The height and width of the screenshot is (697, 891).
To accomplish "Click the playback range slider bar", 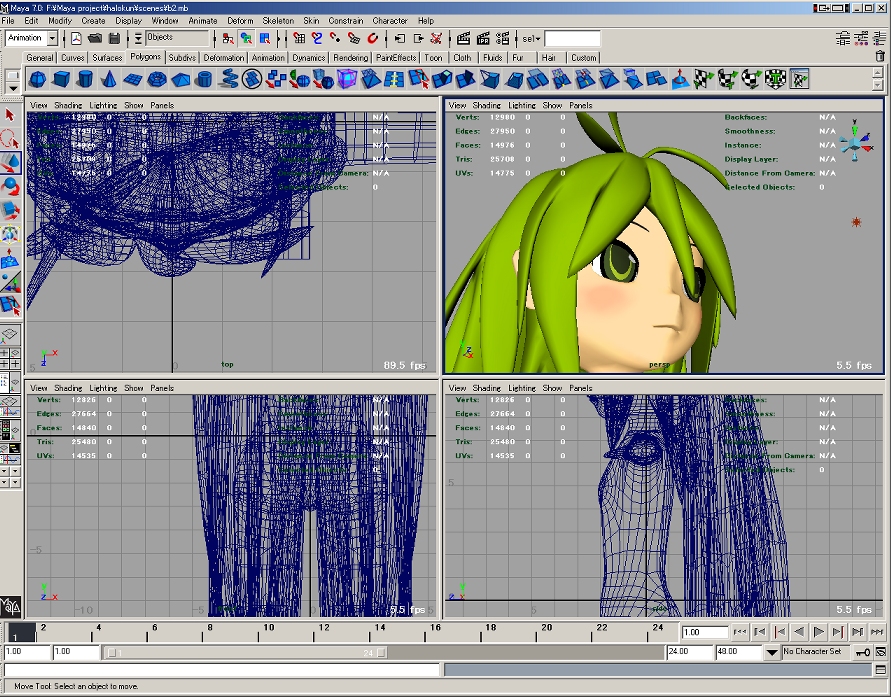I will (245, 652).
